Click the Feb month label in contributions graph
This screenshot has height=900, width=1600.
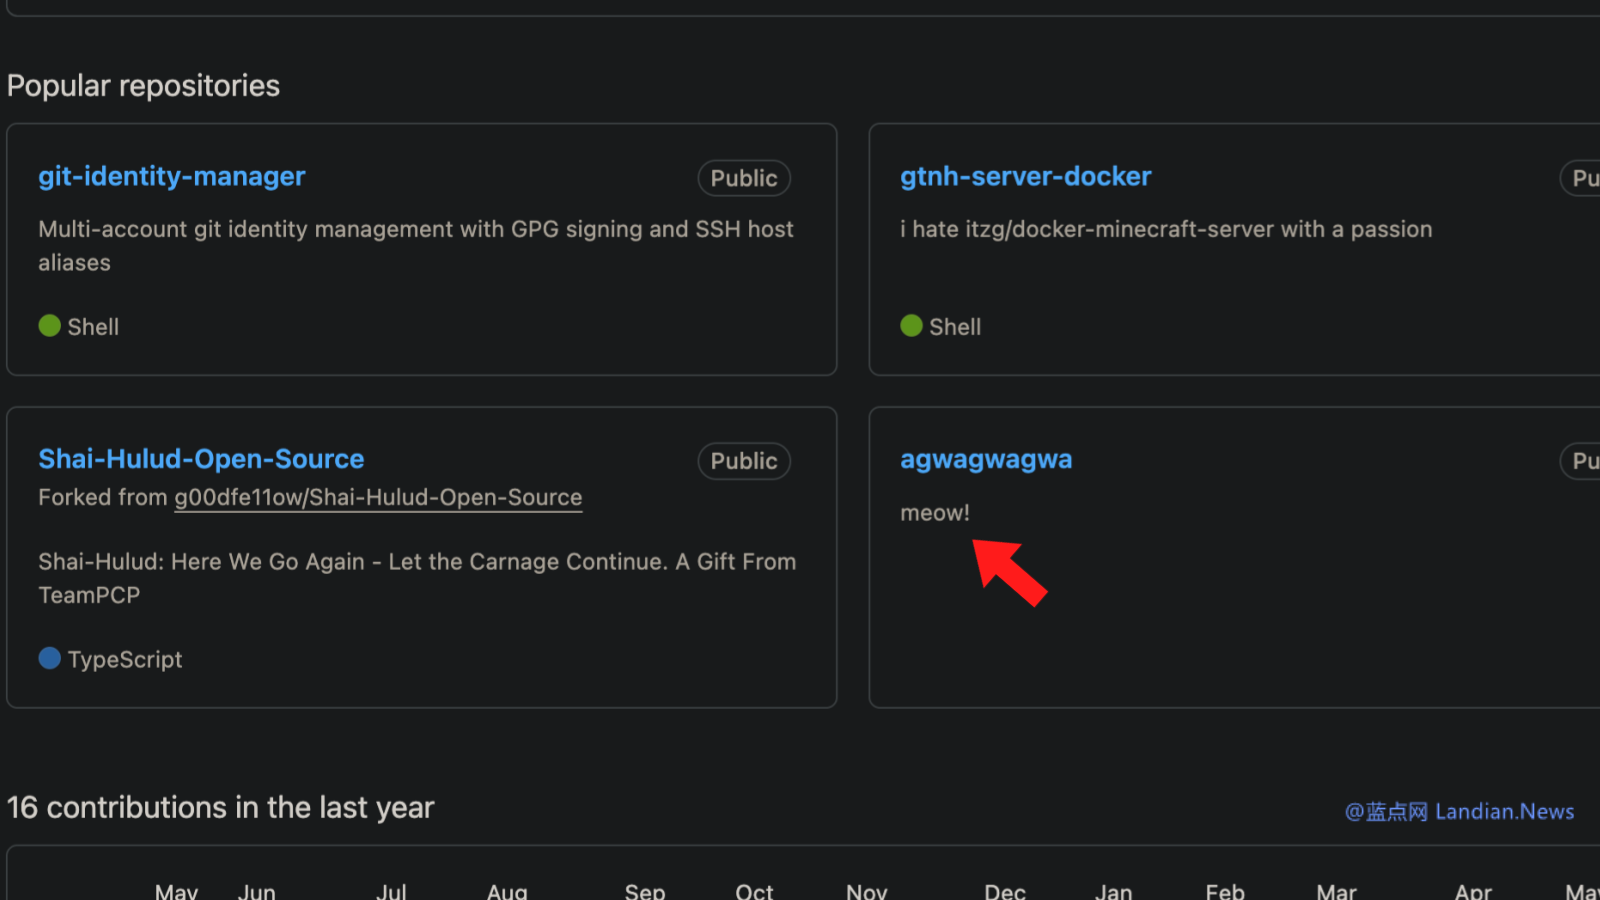1225,891
